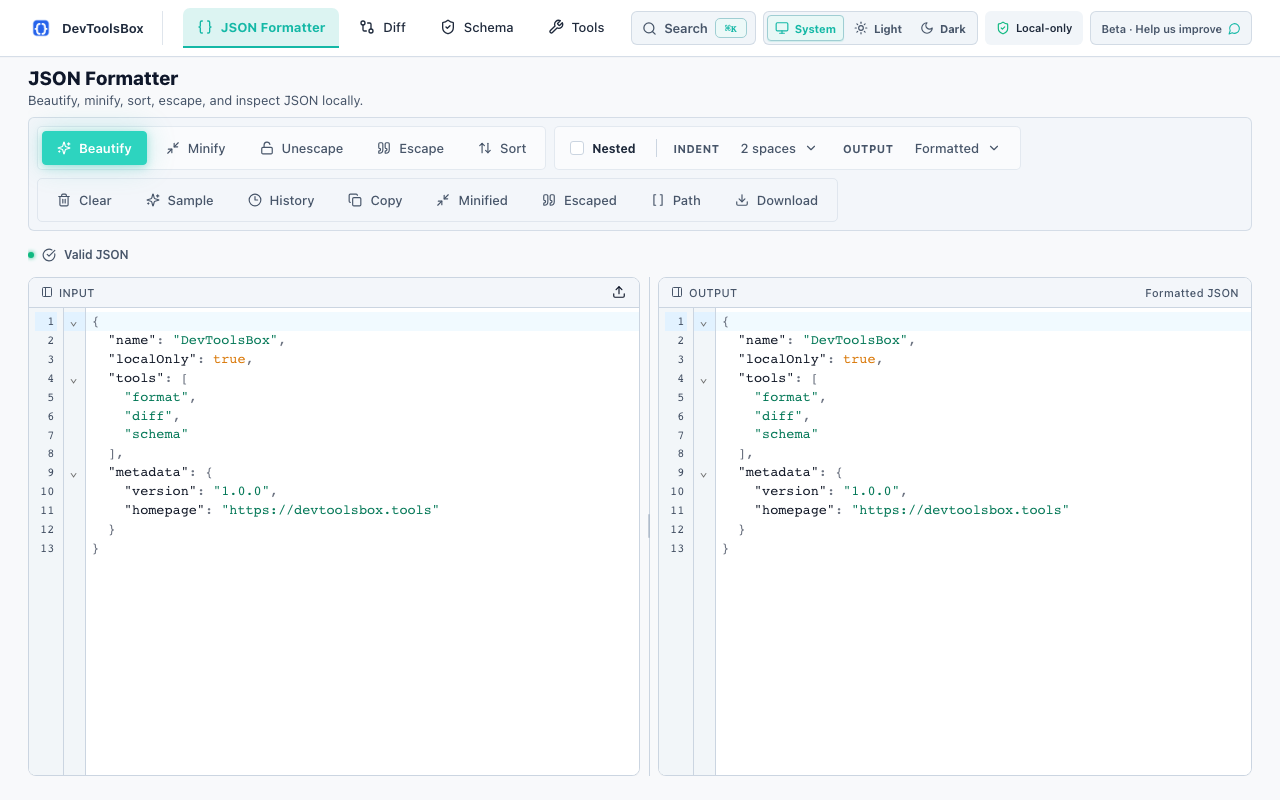Viewport: 1280px width, 800px height.
Task: Click line number 8 in output gutter
Action: 680,453
